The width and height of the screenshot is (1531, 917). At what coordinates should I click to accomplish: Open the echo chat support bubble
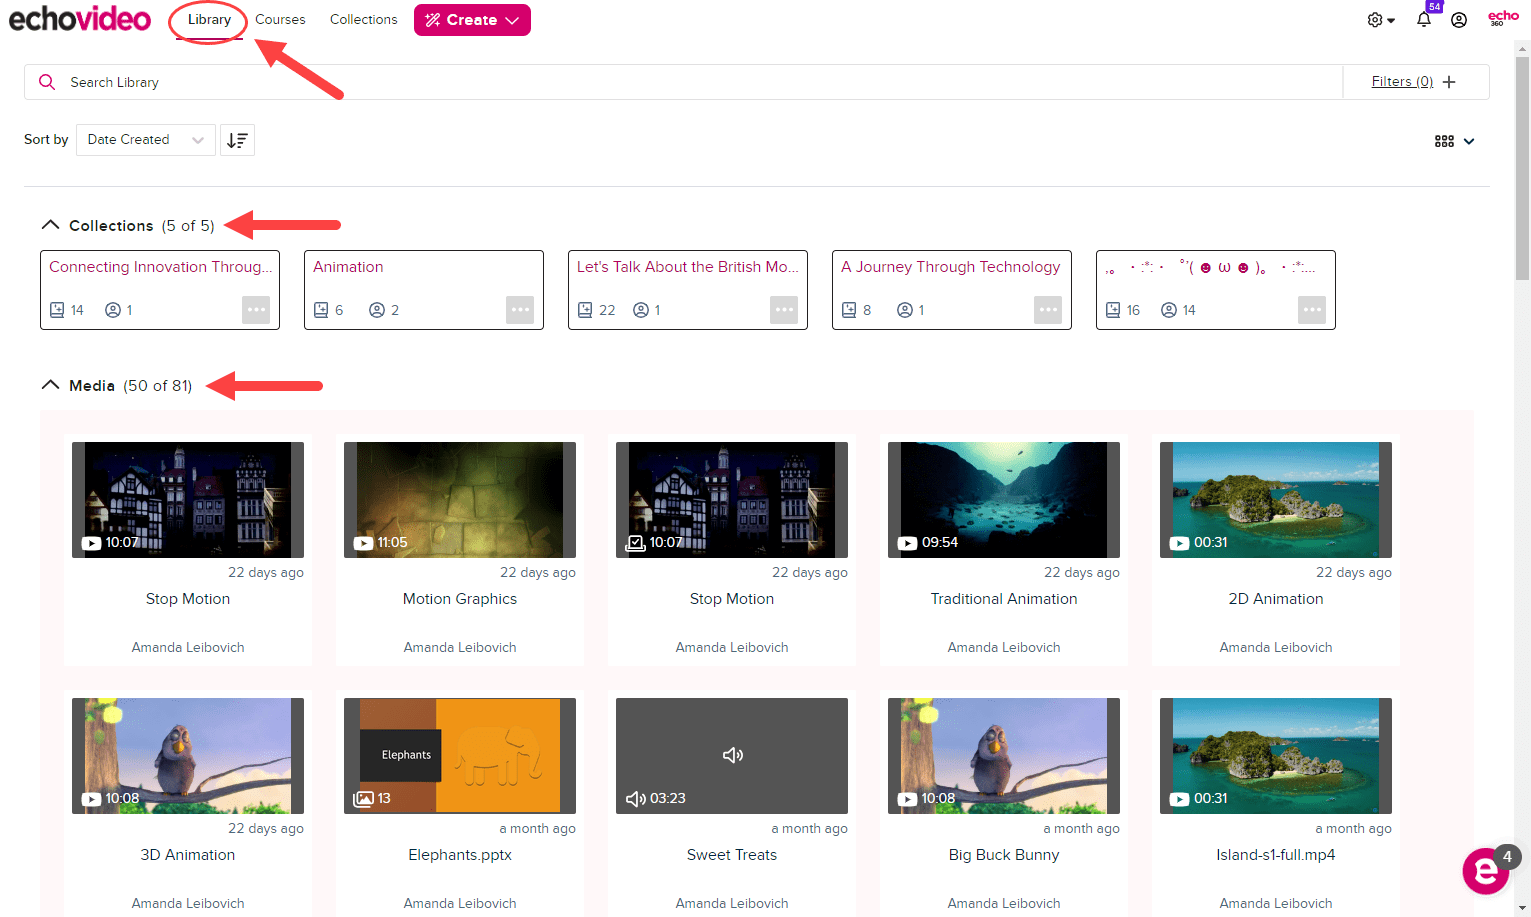[x=1486, y=872]
